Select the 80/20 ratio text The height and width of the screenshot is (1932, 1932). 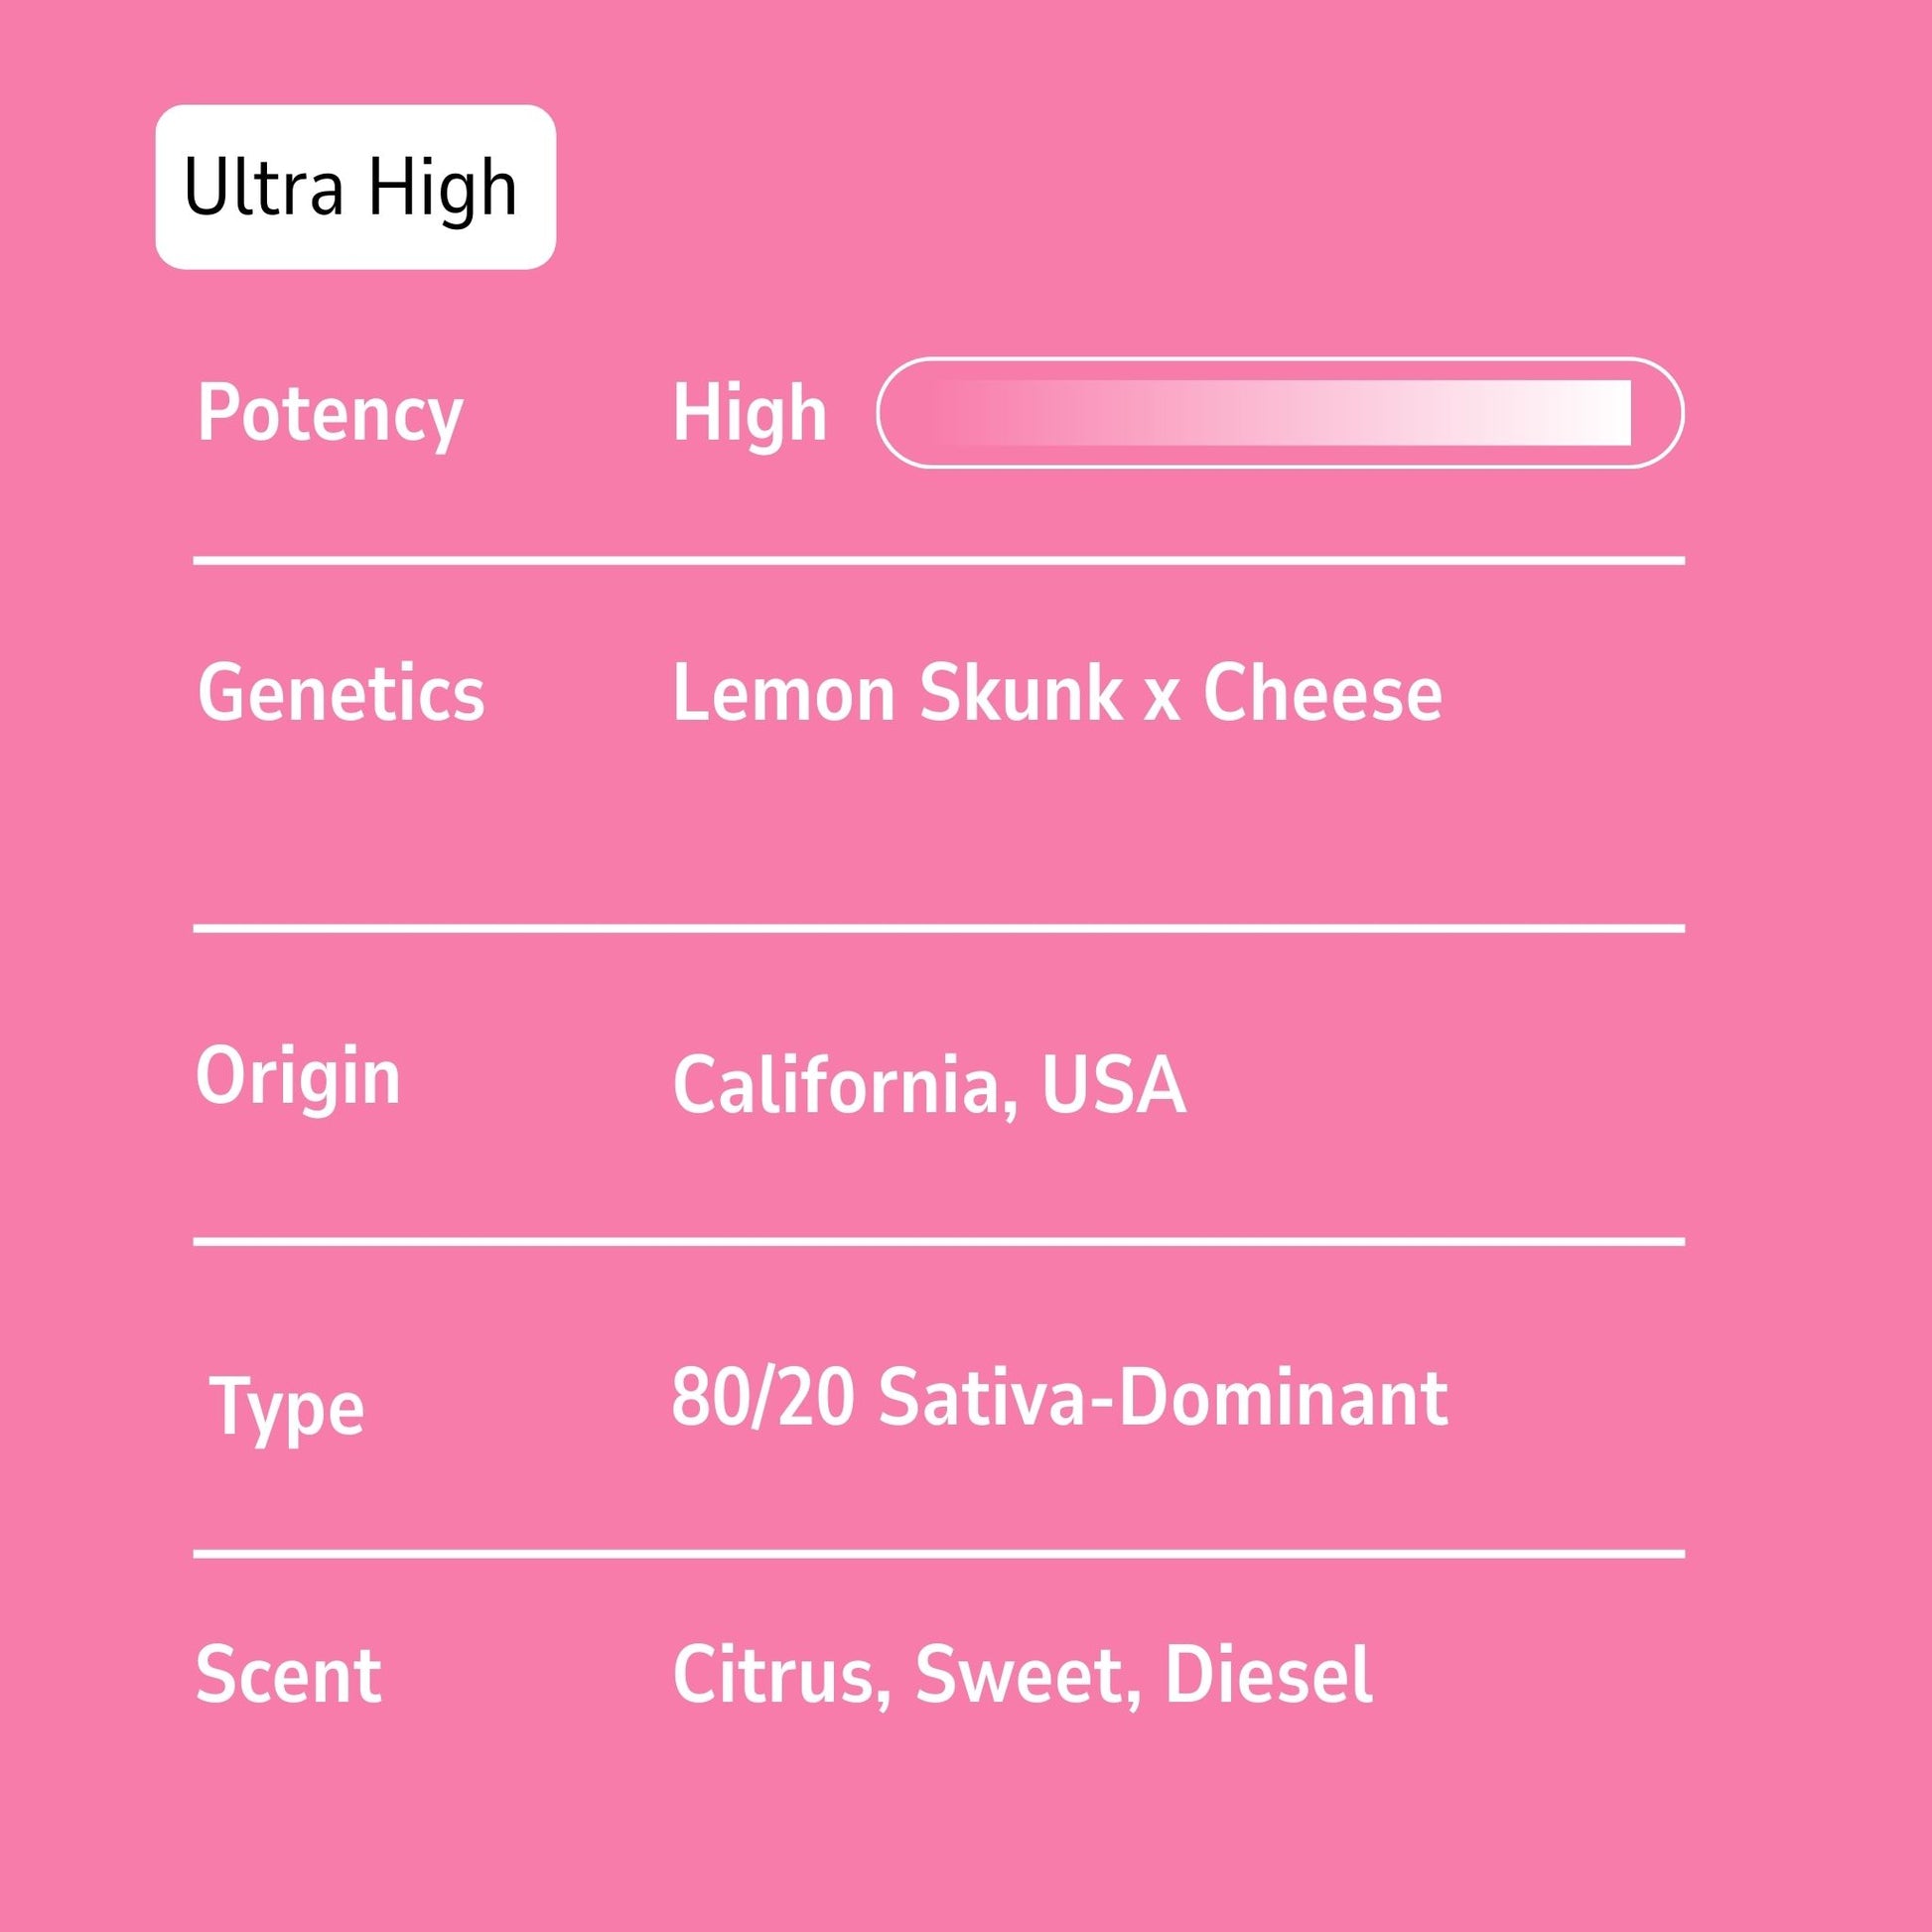pyautogui.click(x=763, y=1398)
